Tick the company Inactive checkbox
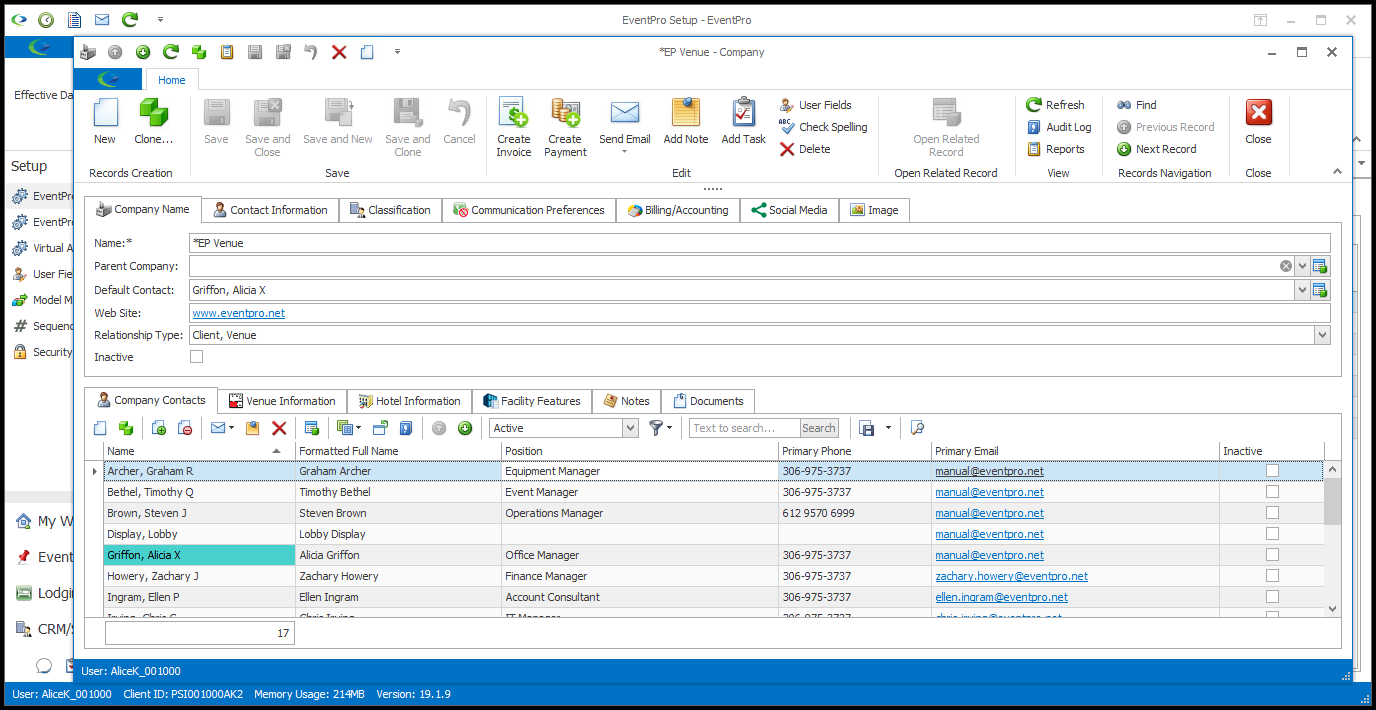The image size is (1376, 710). click(196, 357)
